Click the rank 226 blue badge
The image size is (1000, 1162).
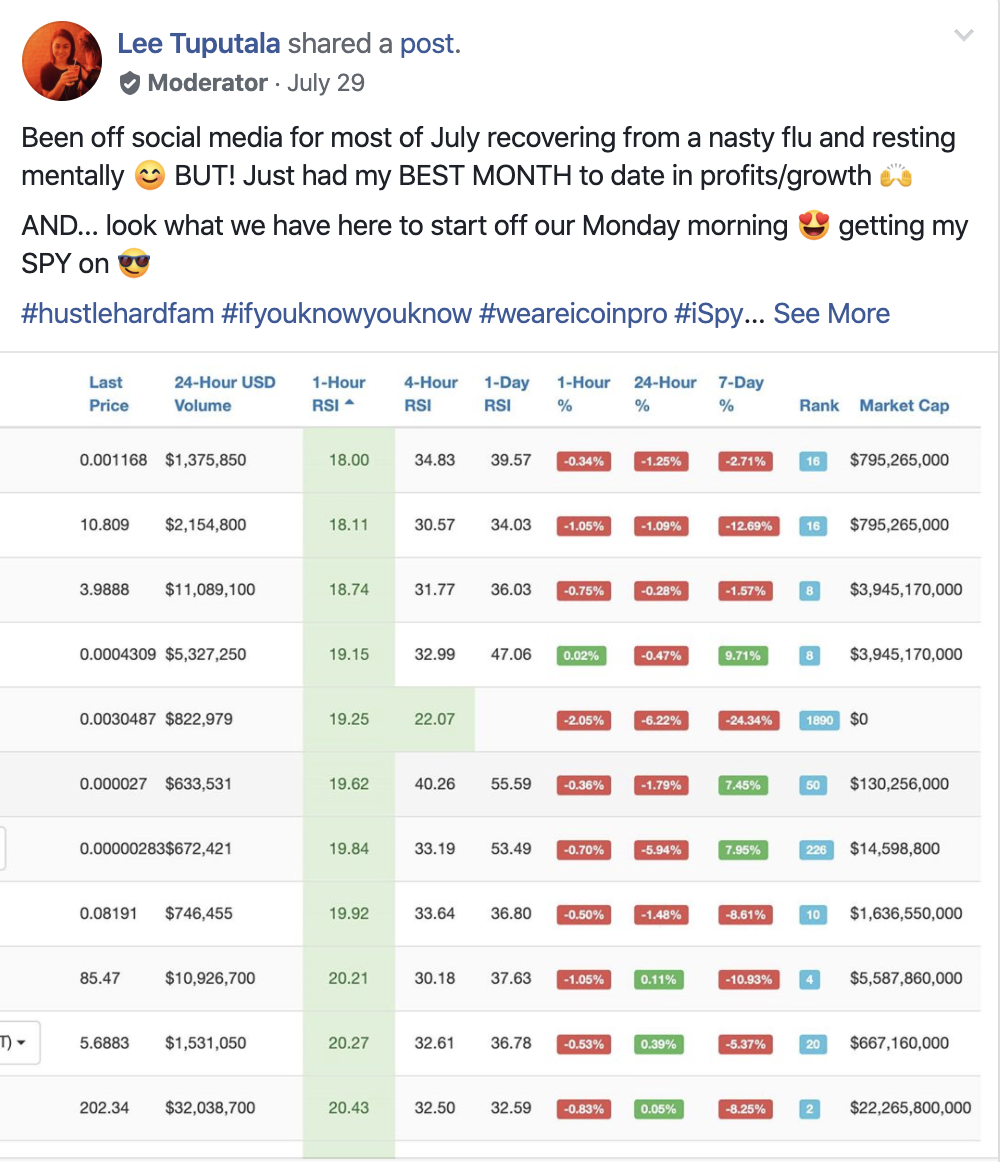click(x=816, y=850)
